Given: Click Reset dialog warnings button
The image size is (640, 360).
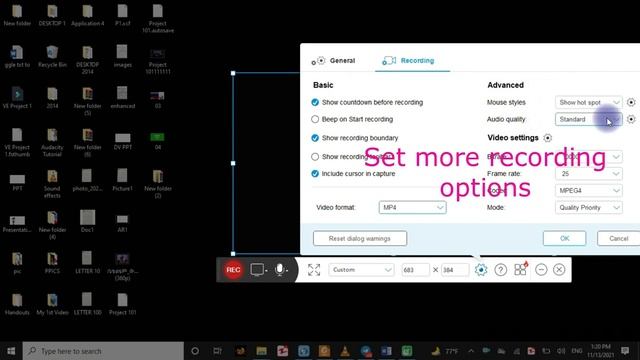Looking at the screenshot, I should 360,238.
